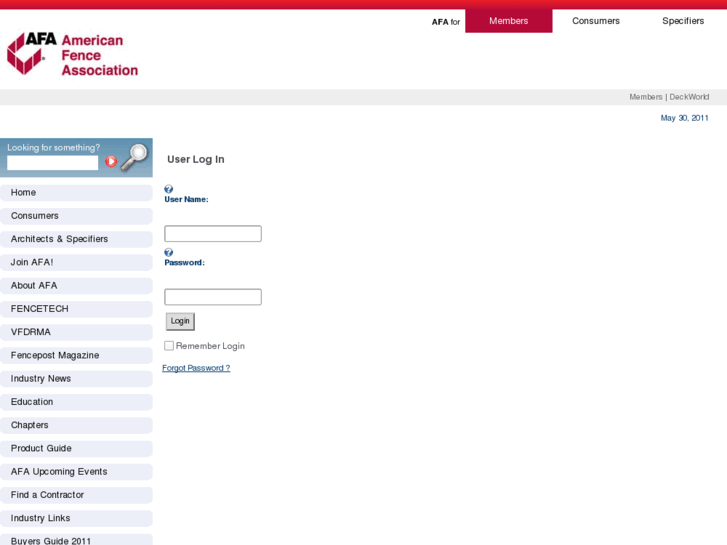Open the Buyers Guide 2011 item
Image resolution: width=727 pixels, height=545 pixels.
click(x=77, y=540)
